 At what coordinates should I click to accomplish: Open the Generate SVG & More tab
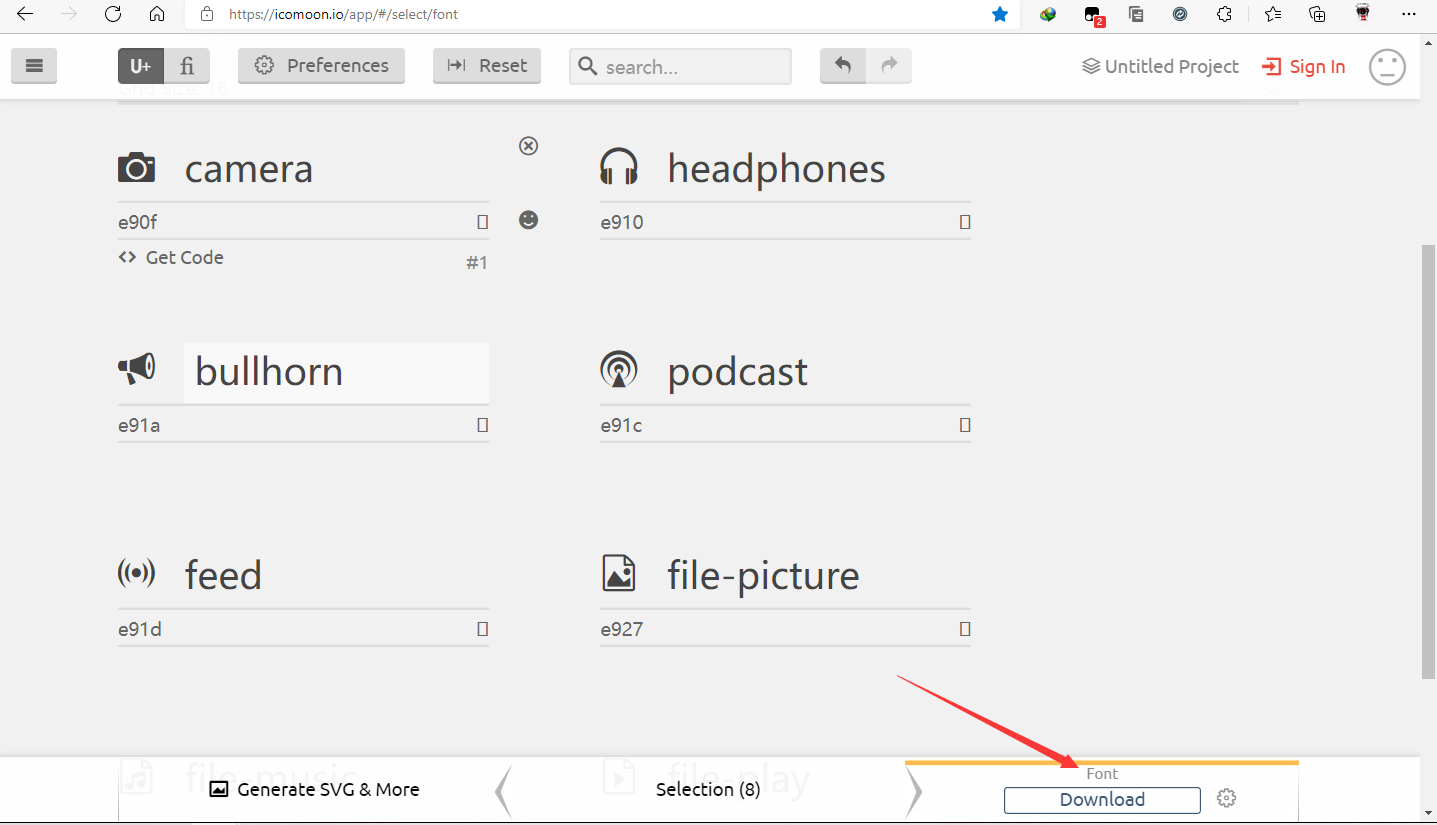coord(314,790)
